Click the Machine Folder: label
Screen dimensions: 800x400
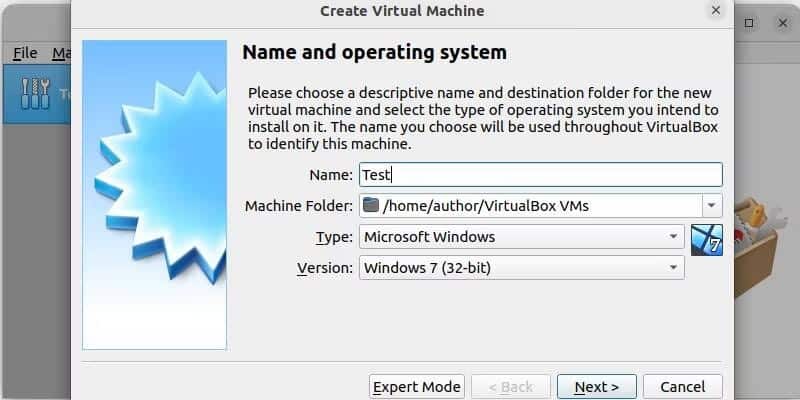coord(298,206)
